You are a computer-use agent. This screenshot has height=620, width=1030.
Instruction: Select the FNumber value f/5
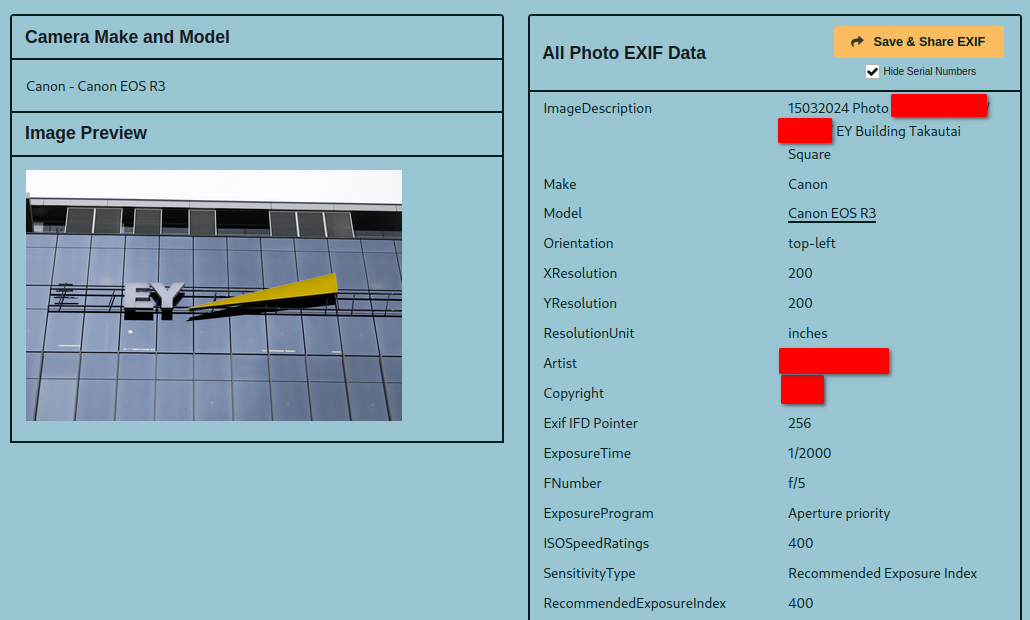(x=796, y=483)
